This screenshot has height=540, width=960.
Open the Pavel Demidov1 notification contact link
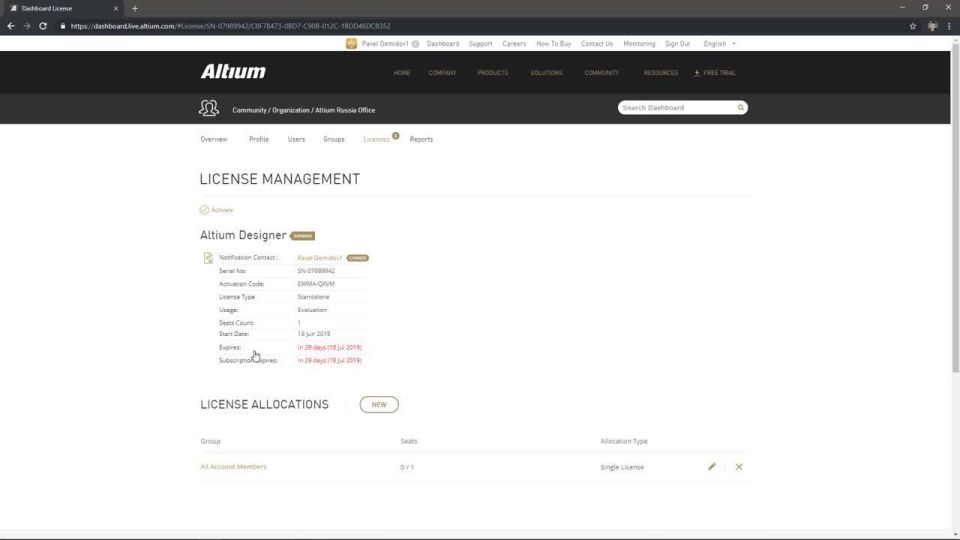pos(320,258)
